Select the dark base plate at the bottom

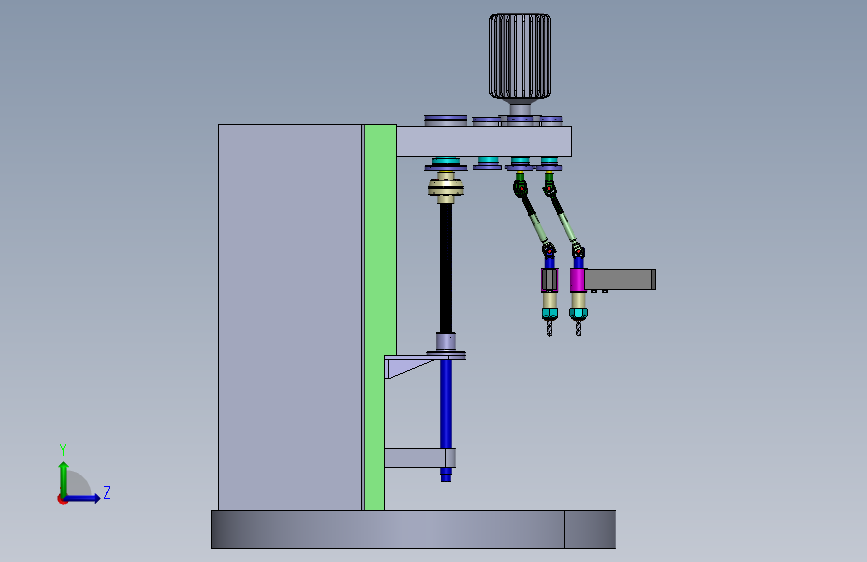tap(413, 529)
